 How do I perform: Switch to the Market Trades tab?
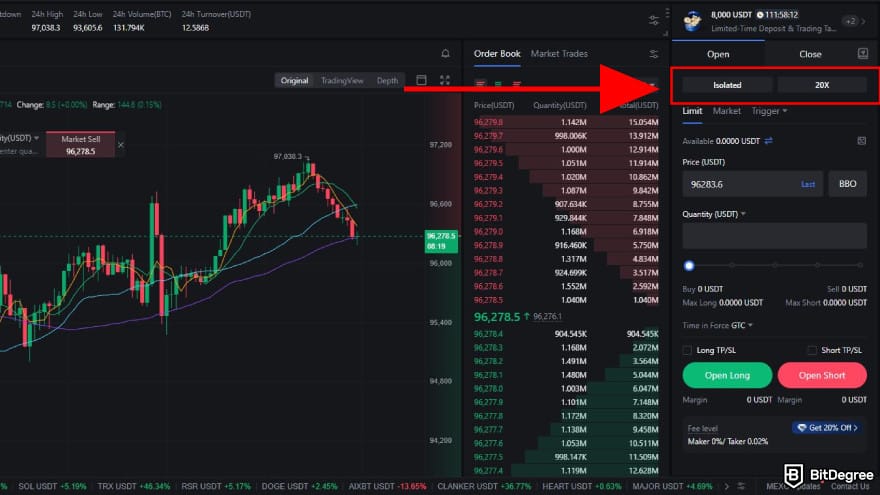pyautogui.click(x=559, y=54)
